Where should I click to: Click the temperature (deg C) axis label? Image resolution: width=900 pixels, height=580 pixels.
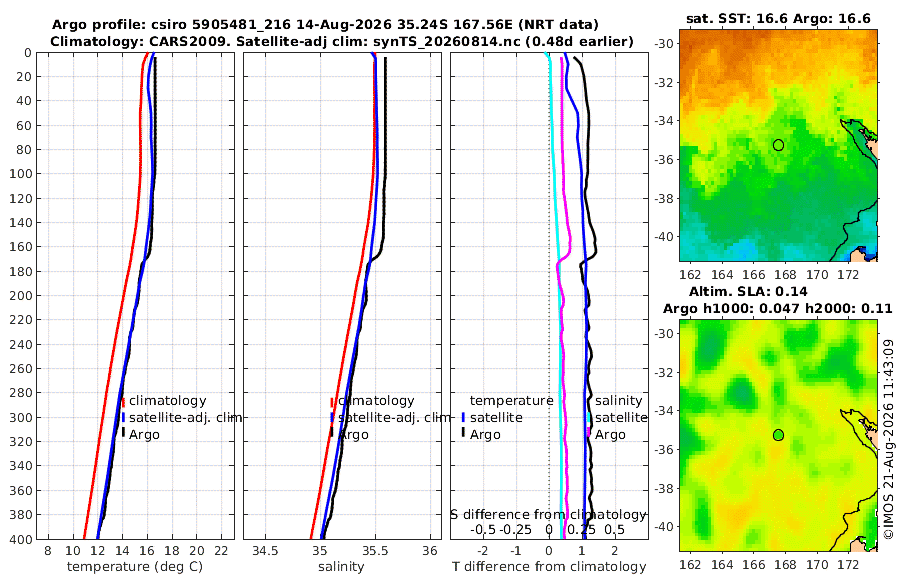pyautogui.click(x=135, y=567)
